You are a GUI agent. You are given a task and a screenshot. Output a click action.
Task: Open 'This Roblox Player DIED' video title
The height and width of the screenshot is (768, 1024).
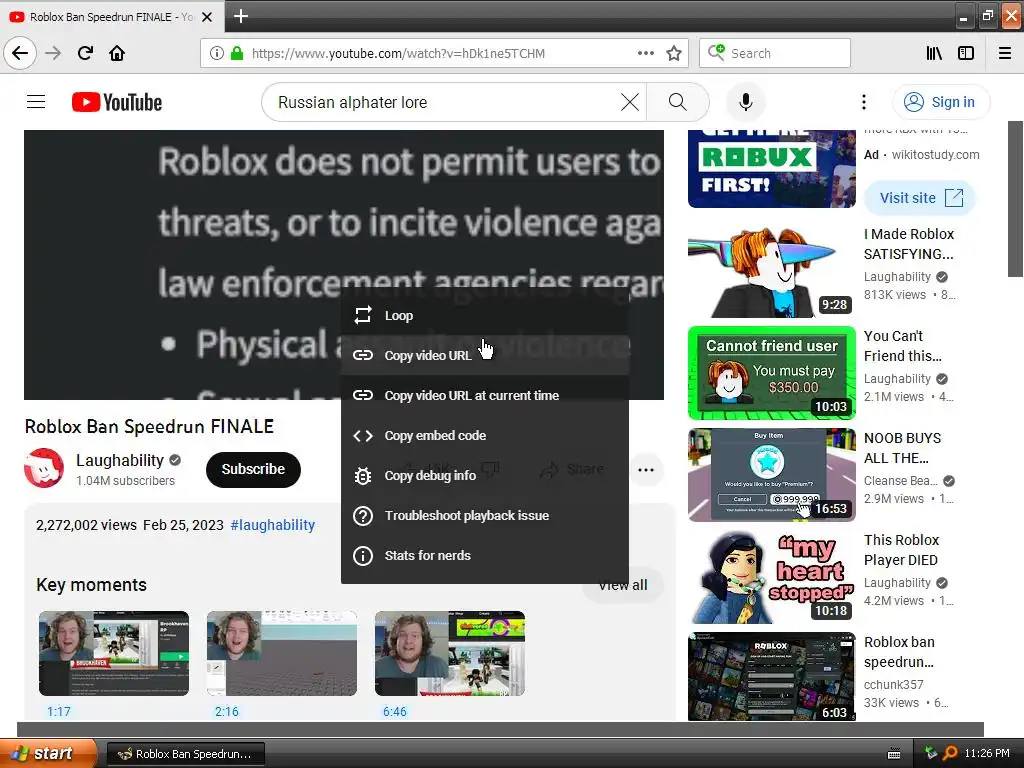[901, 550]
